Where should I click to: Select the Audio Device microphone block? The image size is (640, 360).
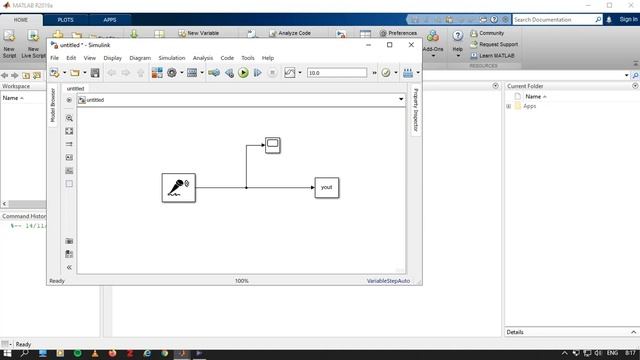(x=179, y=188)
